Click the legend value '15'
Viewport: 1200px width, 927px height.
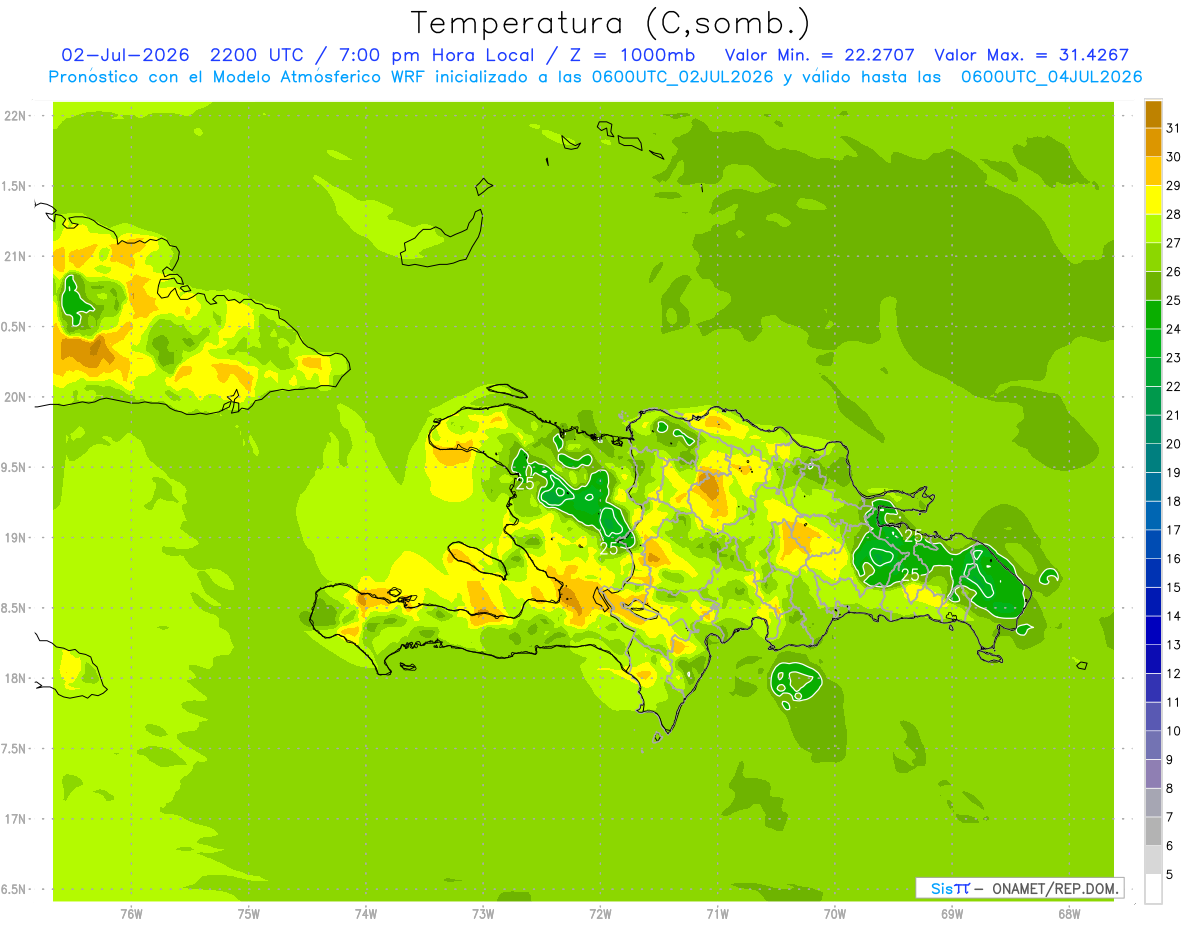1174,587
